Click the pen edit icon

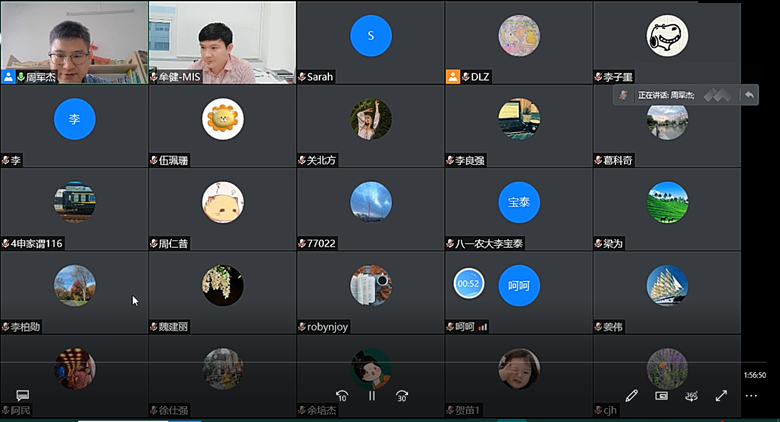pyautogui.click(x=632, y=396)
